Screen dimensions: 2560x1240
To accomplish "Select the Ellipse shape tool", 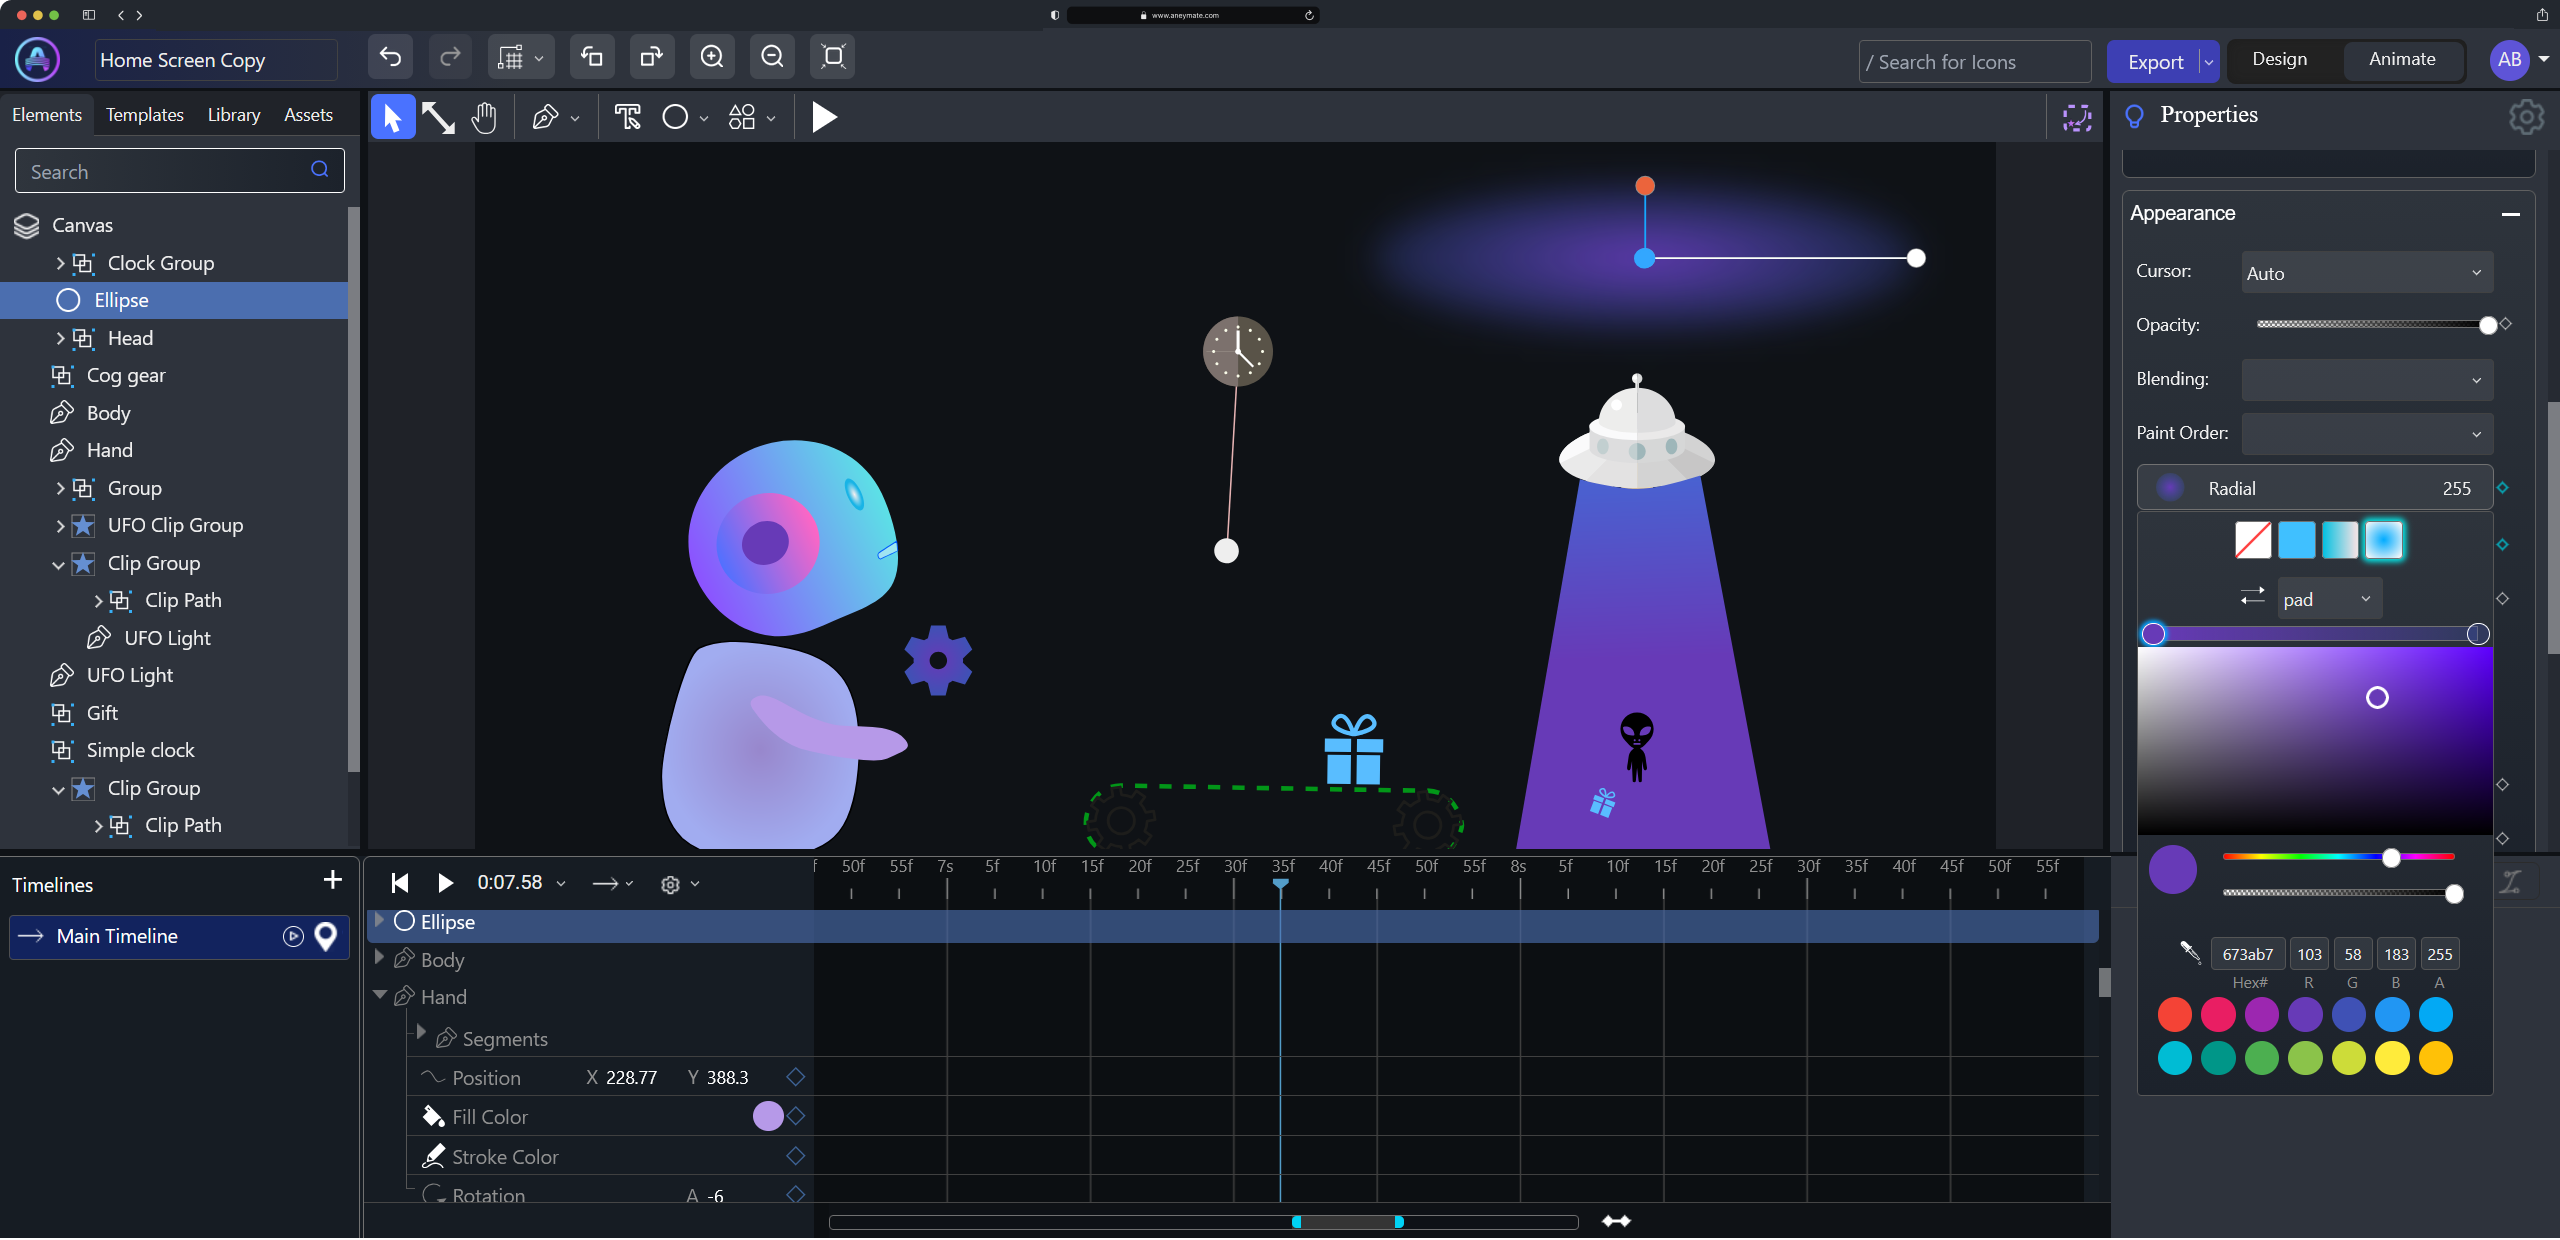I will (673, 117).
